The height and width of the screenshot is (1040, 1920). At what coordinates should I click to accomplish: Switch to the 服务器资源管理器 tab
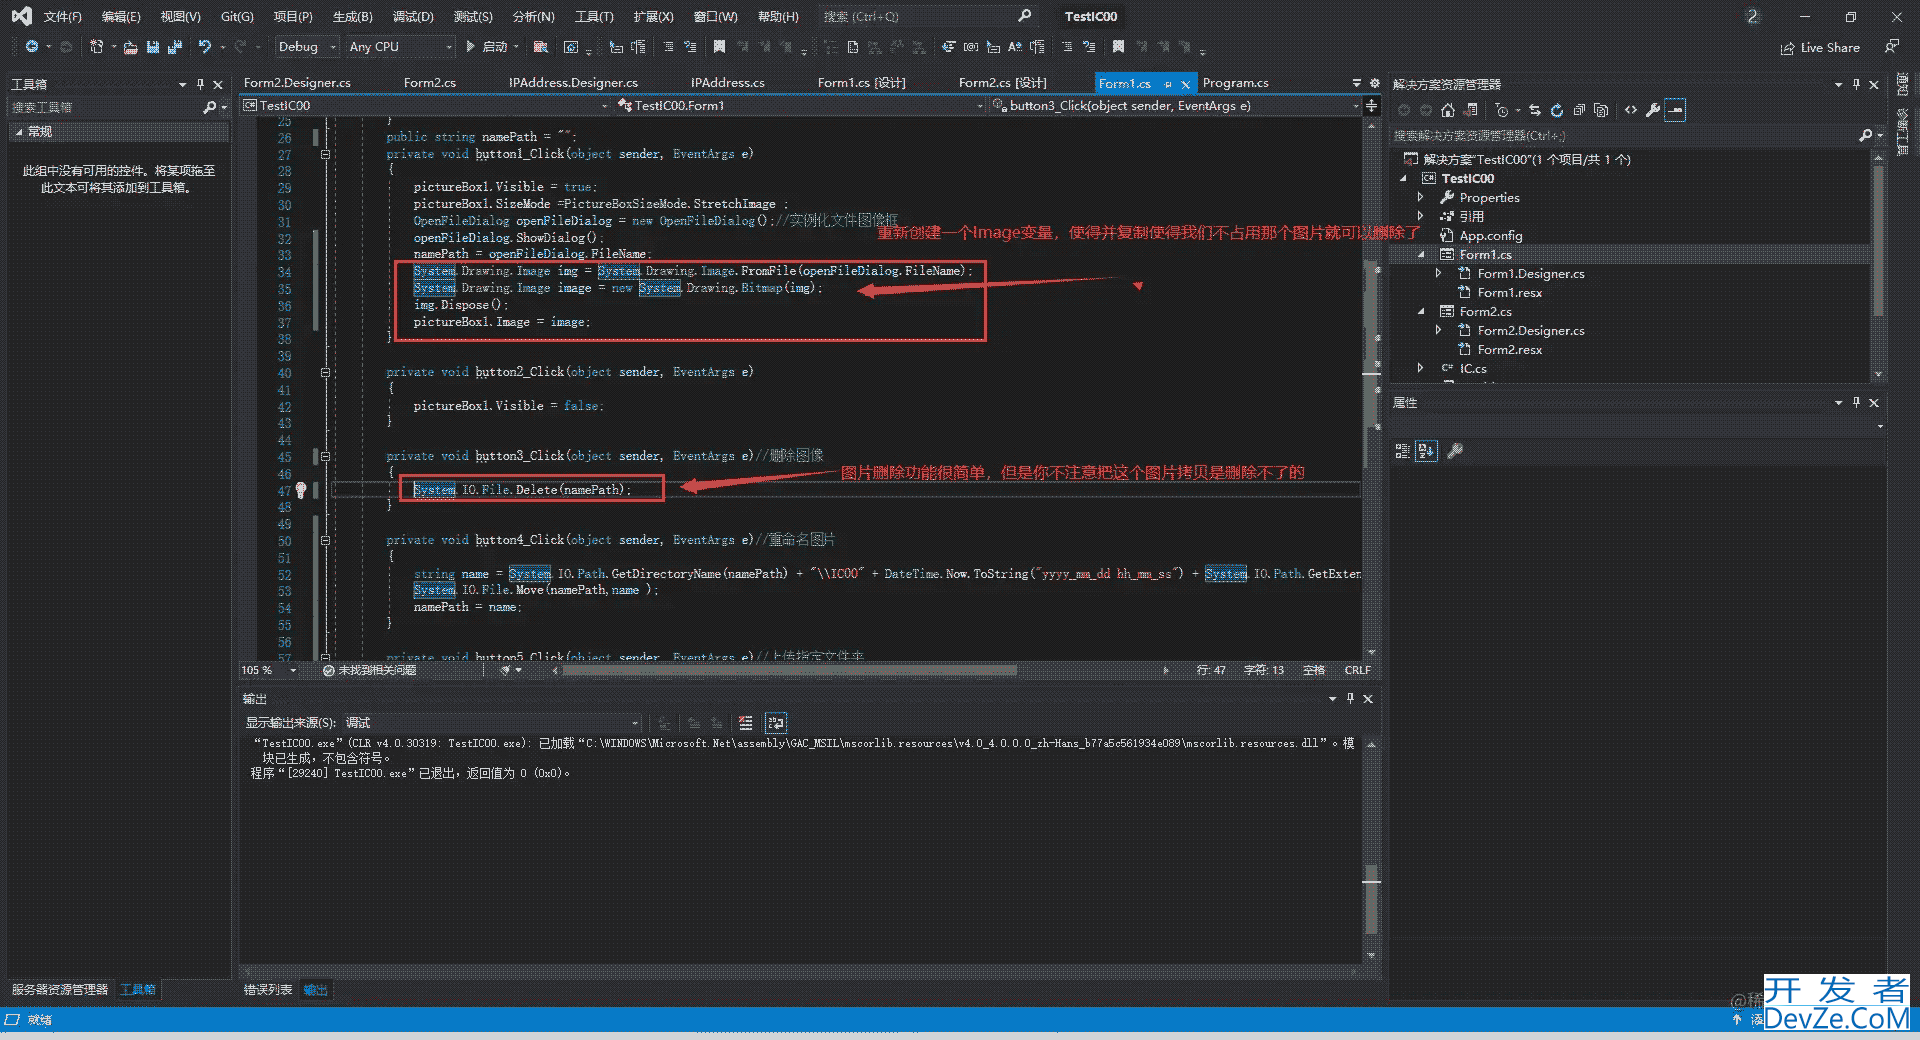pyautogui.click(x=60, y=990)
